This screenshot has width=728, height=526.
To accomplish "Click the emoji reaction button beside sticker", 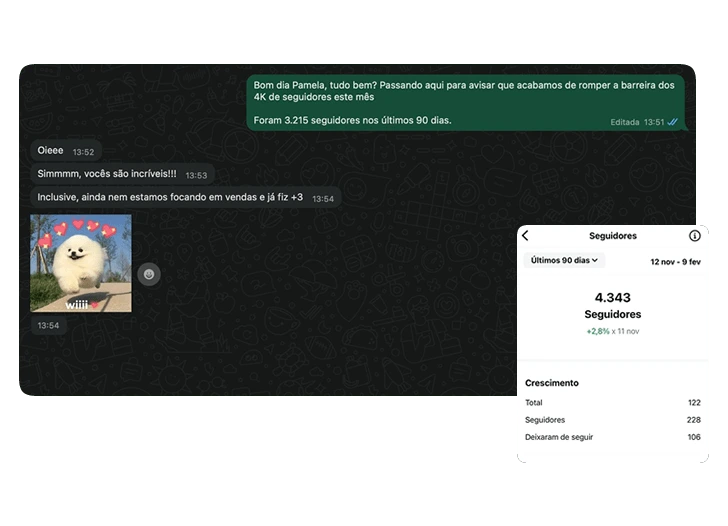I will tap(149, 274).
